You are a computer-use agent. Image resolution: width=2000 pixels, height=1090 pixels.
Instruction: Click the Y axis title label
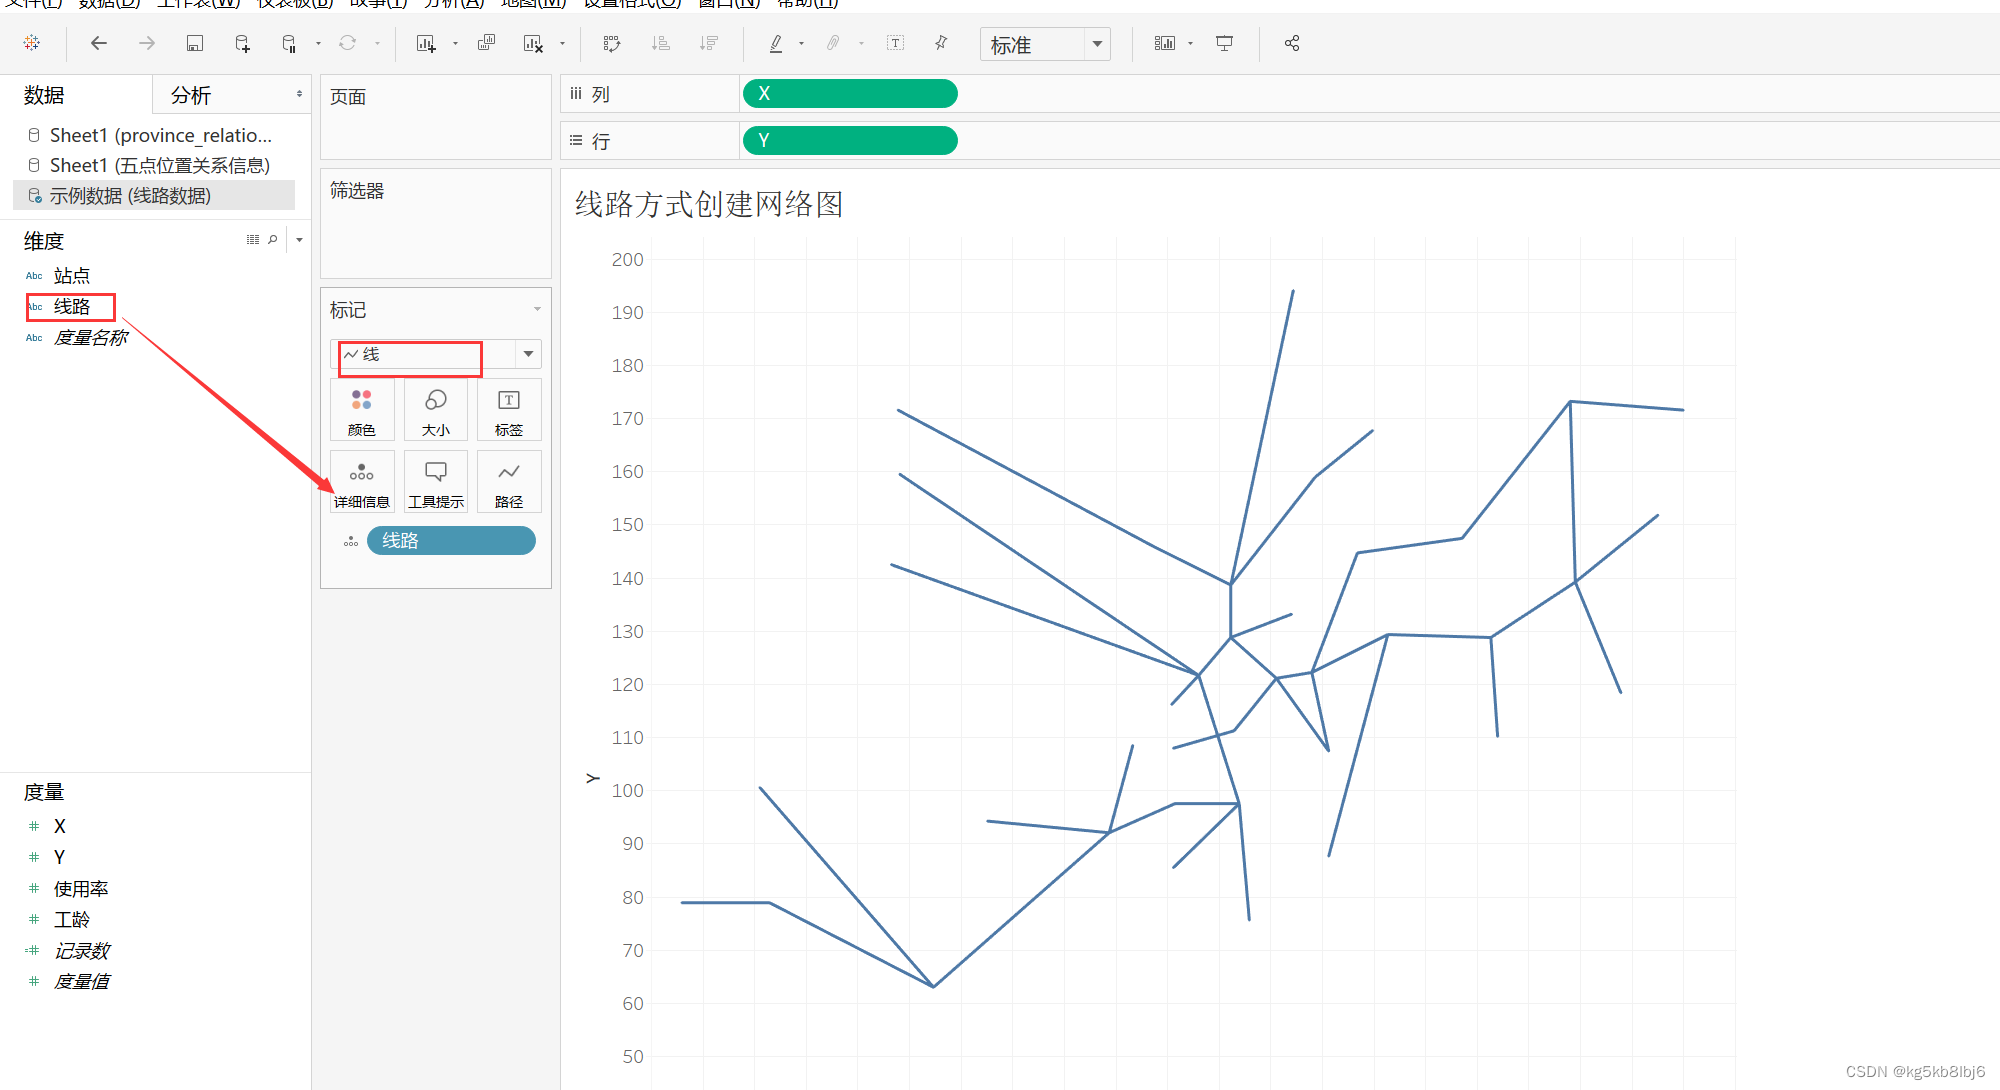click(x=592, y=778)
